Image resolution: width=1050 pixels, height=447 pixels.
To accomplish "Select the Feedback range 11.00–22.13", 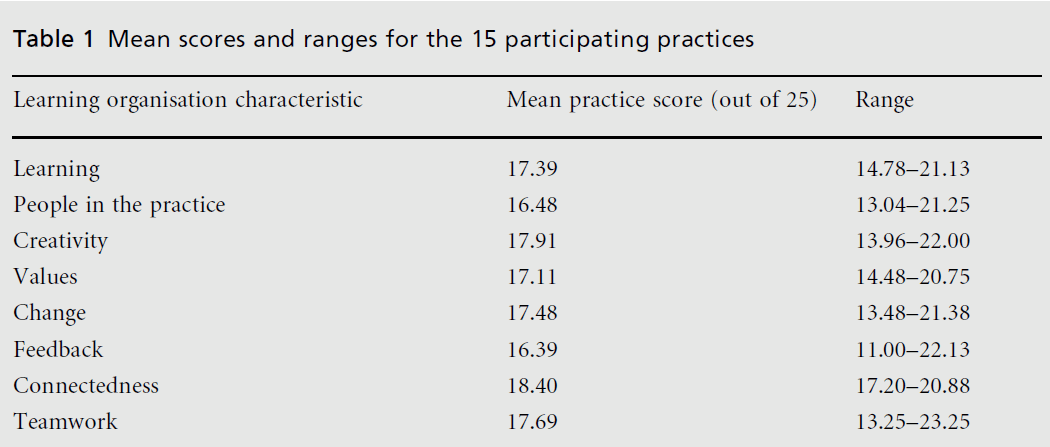I will click(x=912, y=349).
